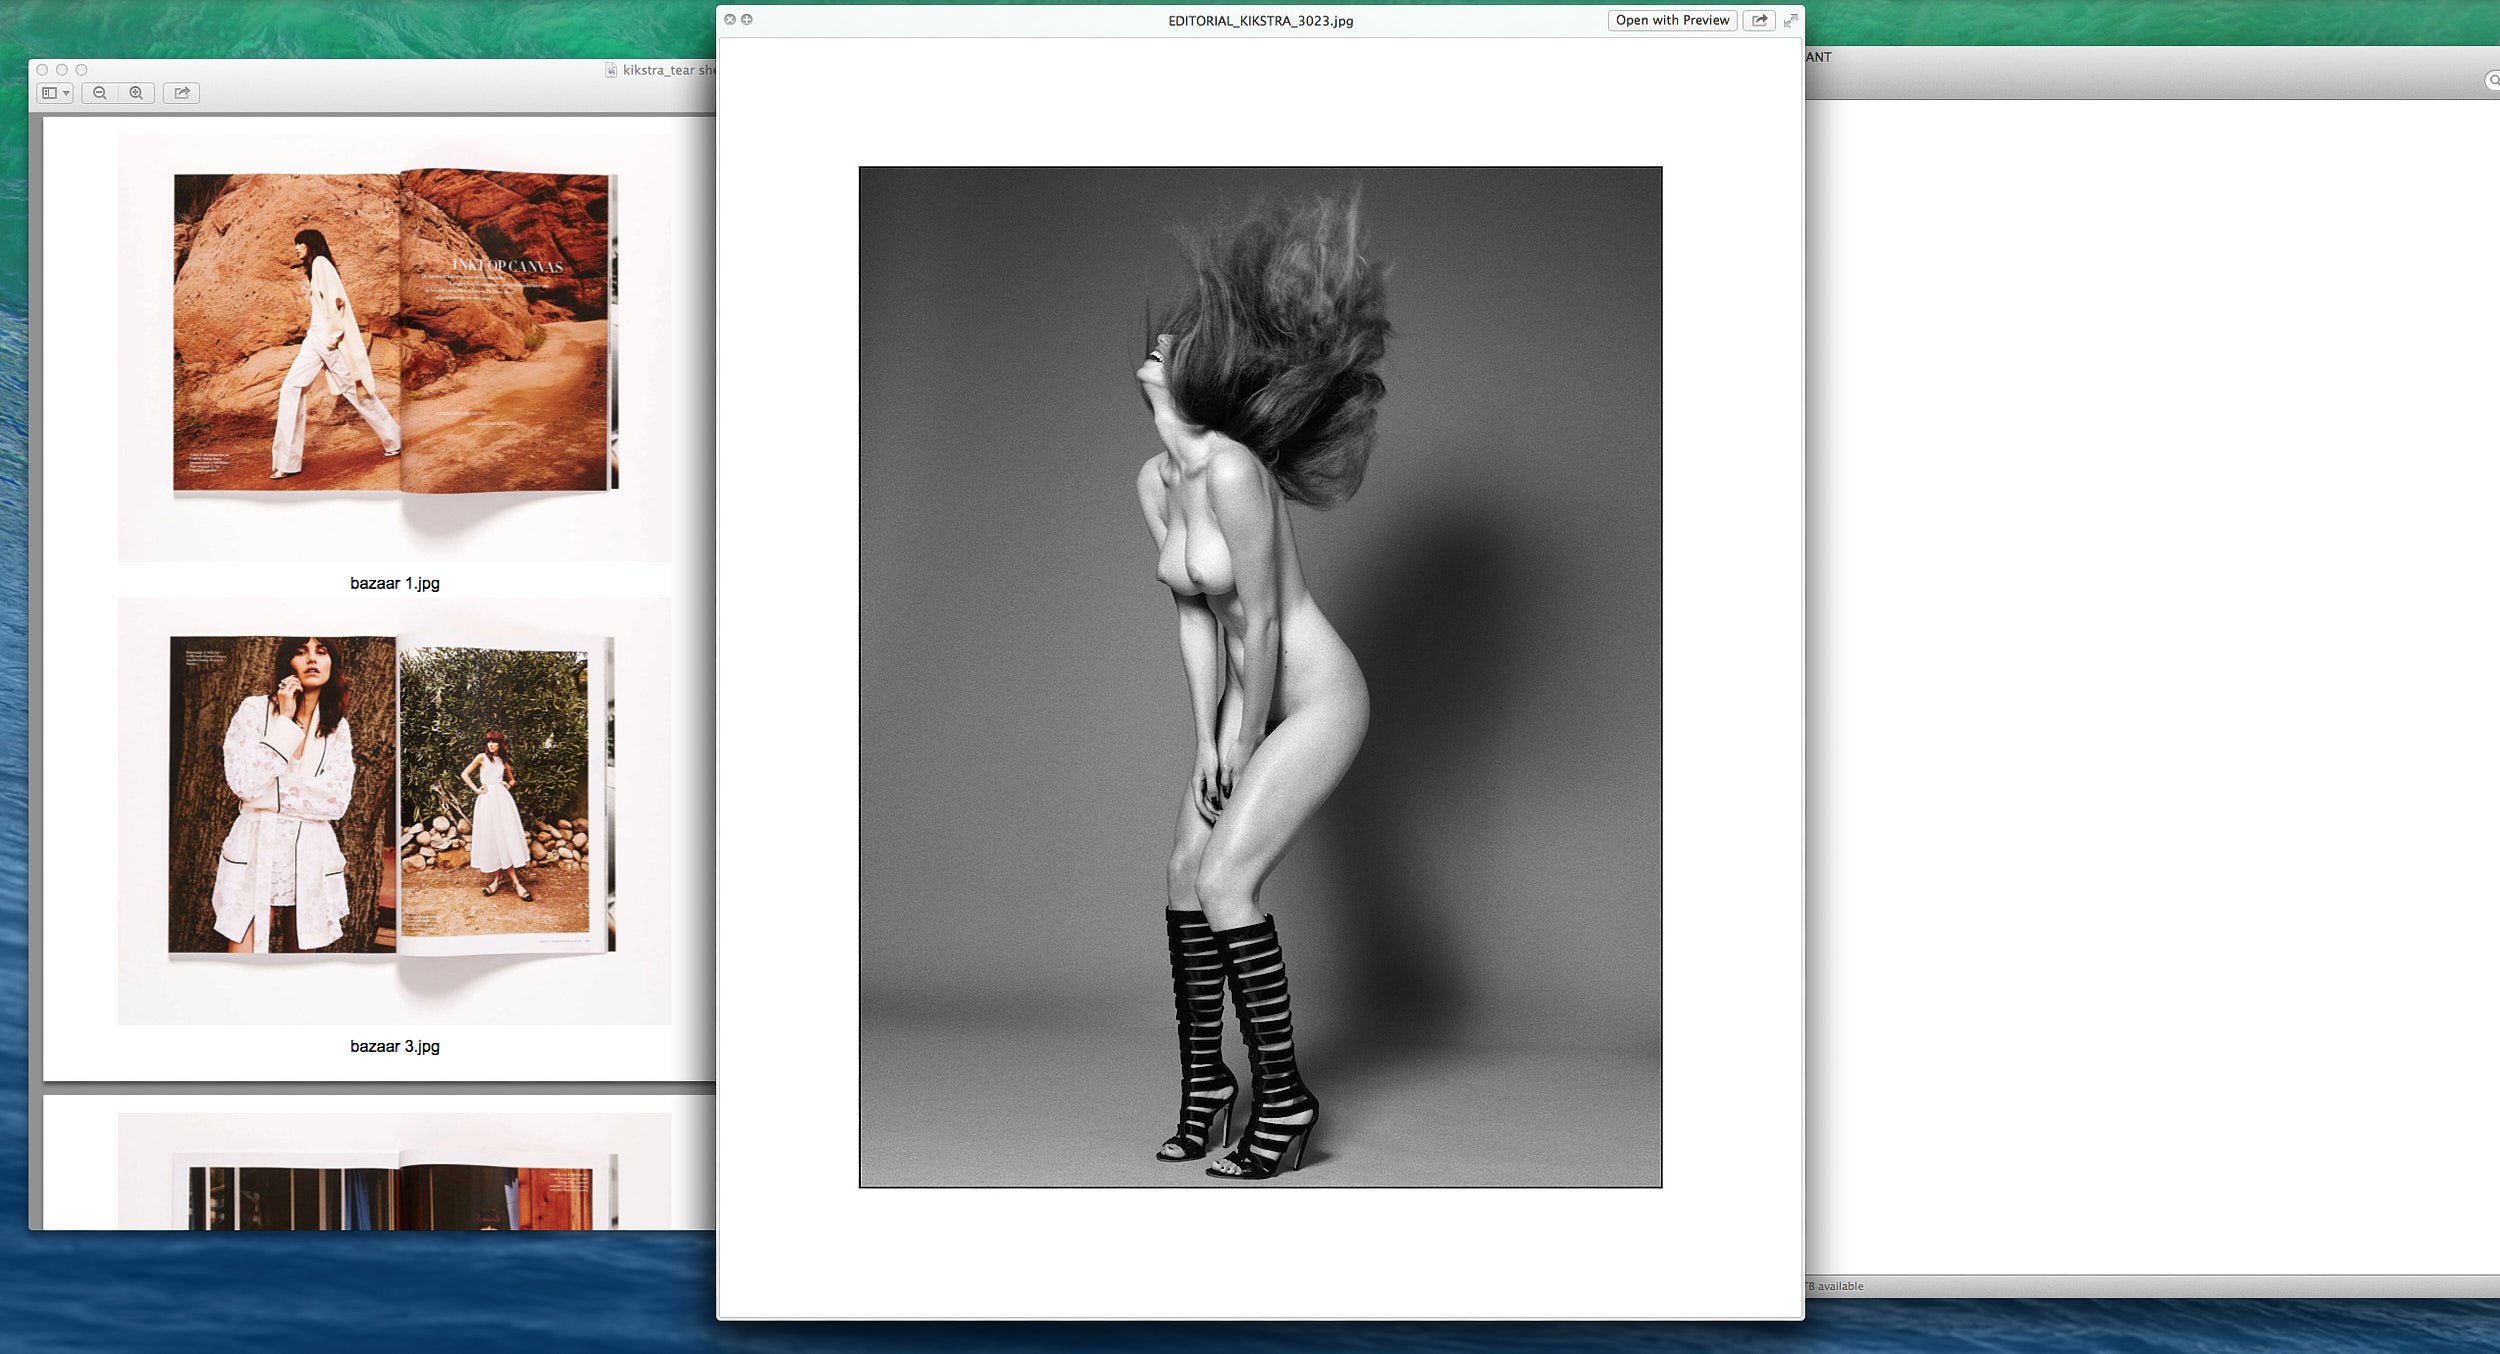Viewport: 2500px width, 1354px height.
Task: Toggle full-screen mode for the image preview
Action: pos(1789,20)
